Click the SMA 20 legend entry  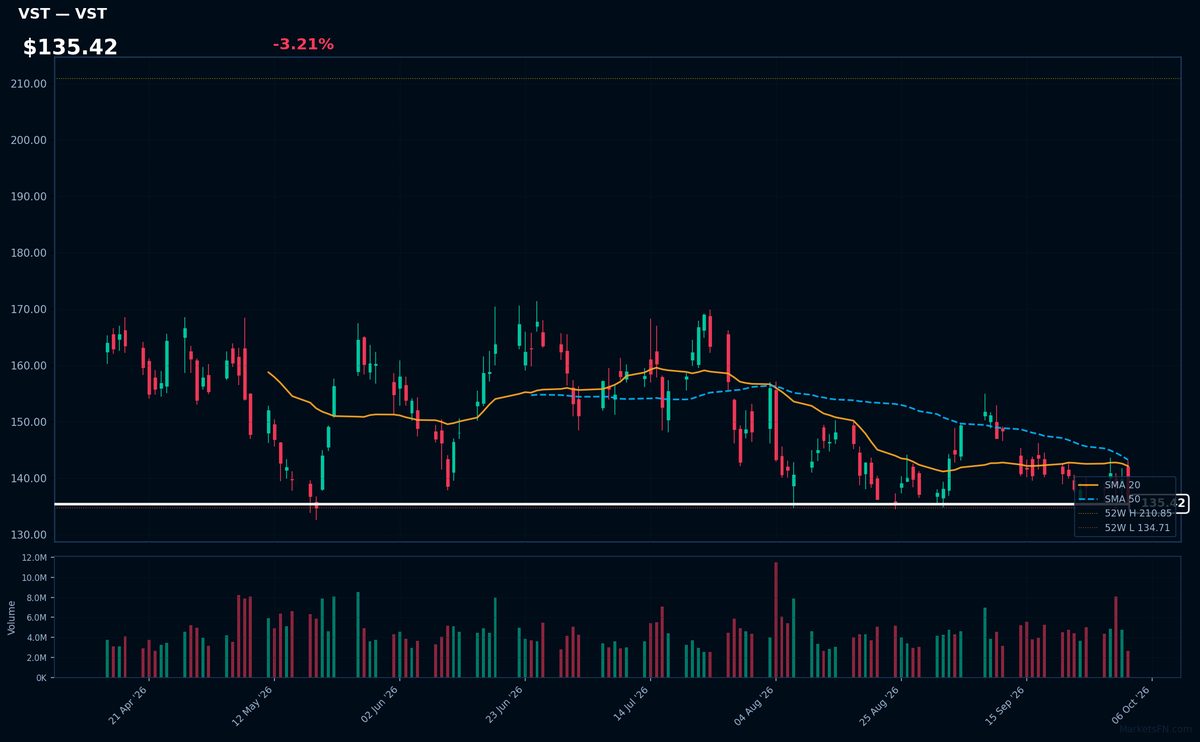coord(1110,485)
